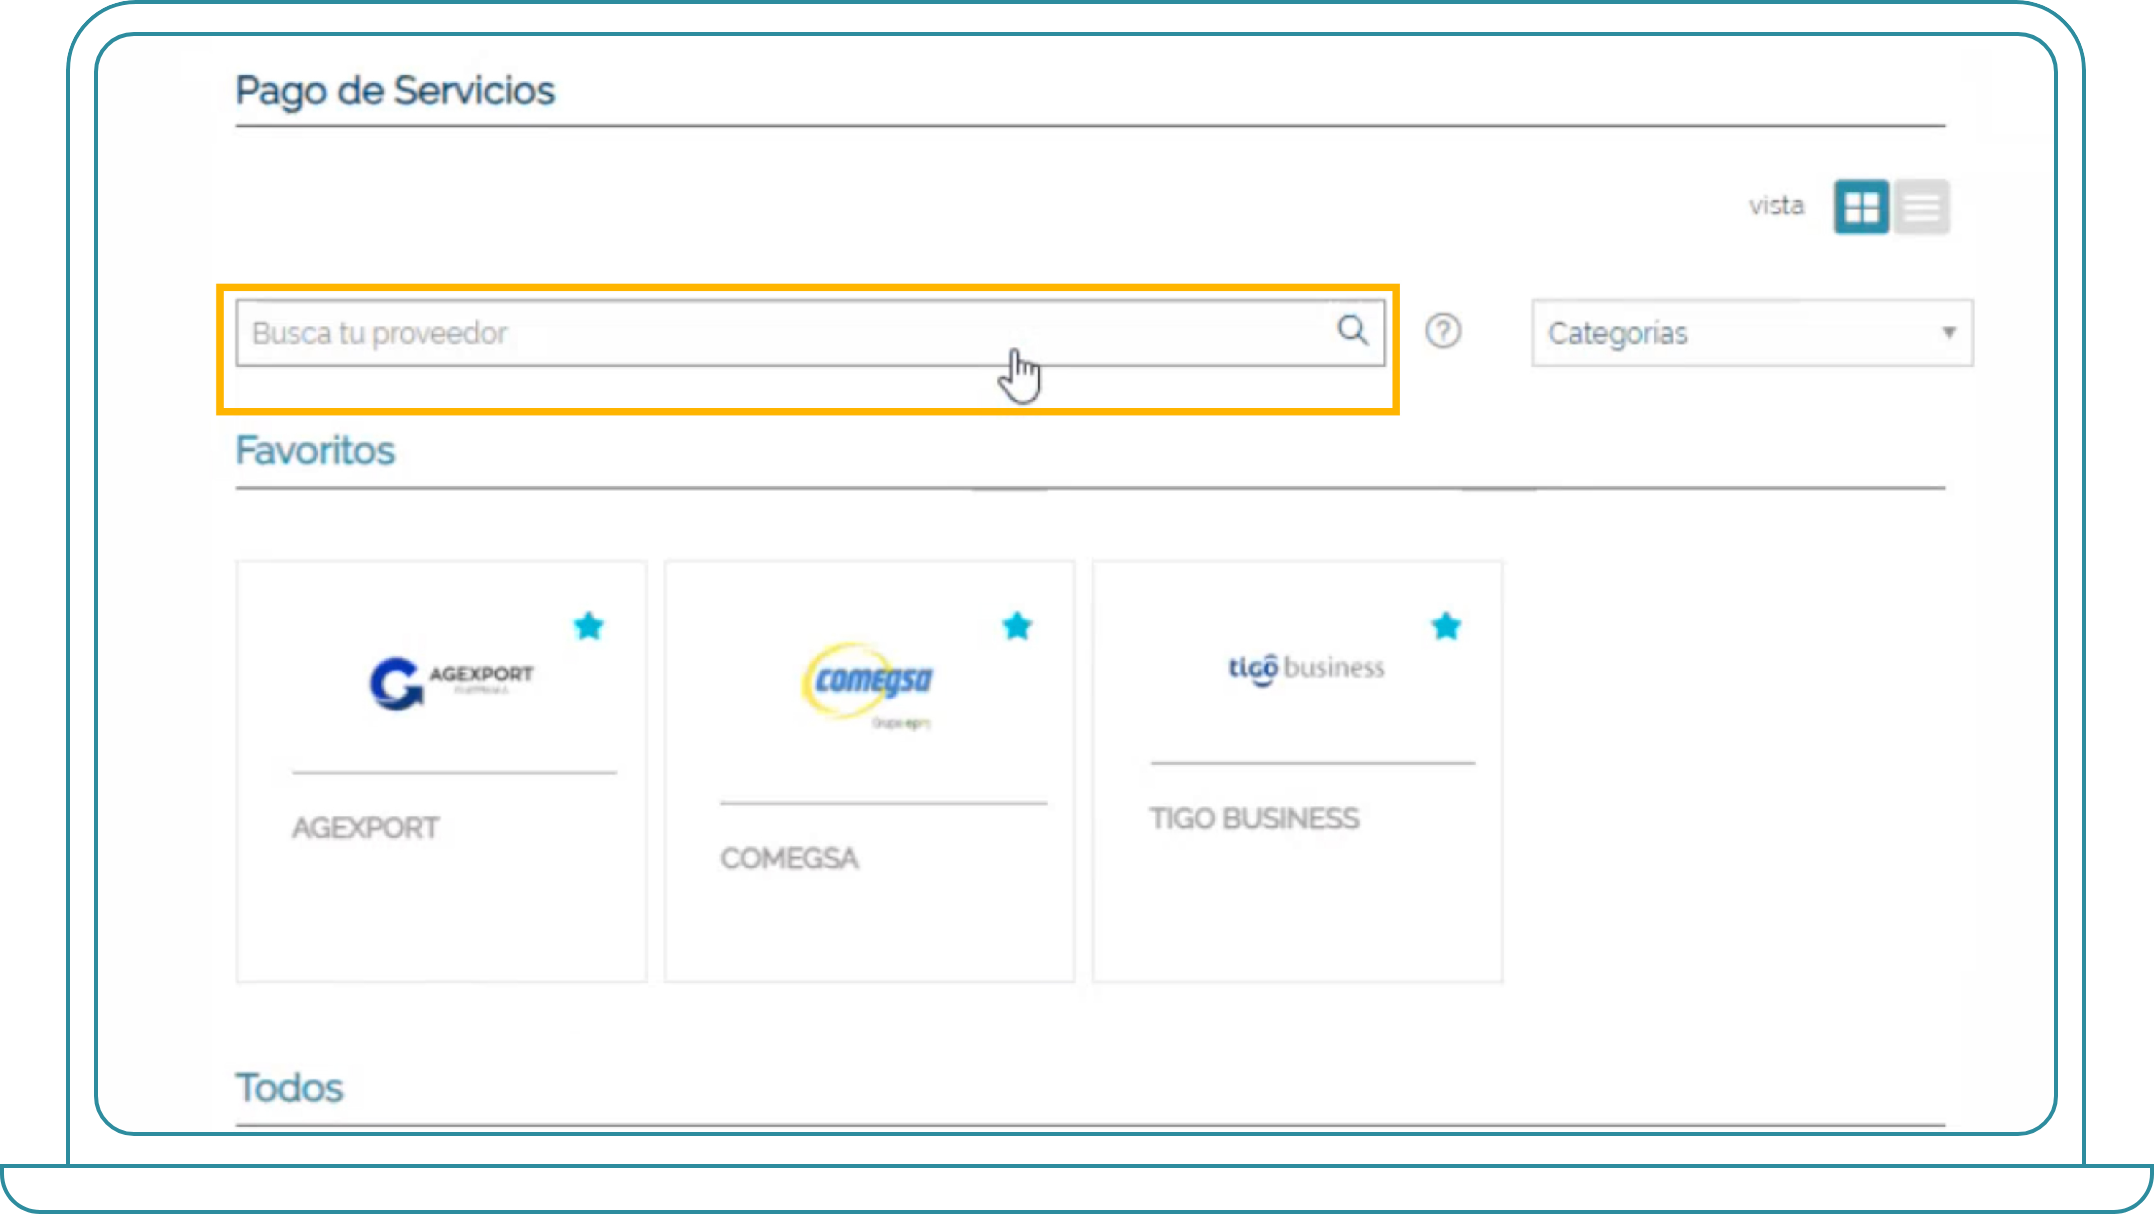This screenshot has height=1214, width=2154.
Task: Click the search magnifier icon
Action: tap(1352, 330)
